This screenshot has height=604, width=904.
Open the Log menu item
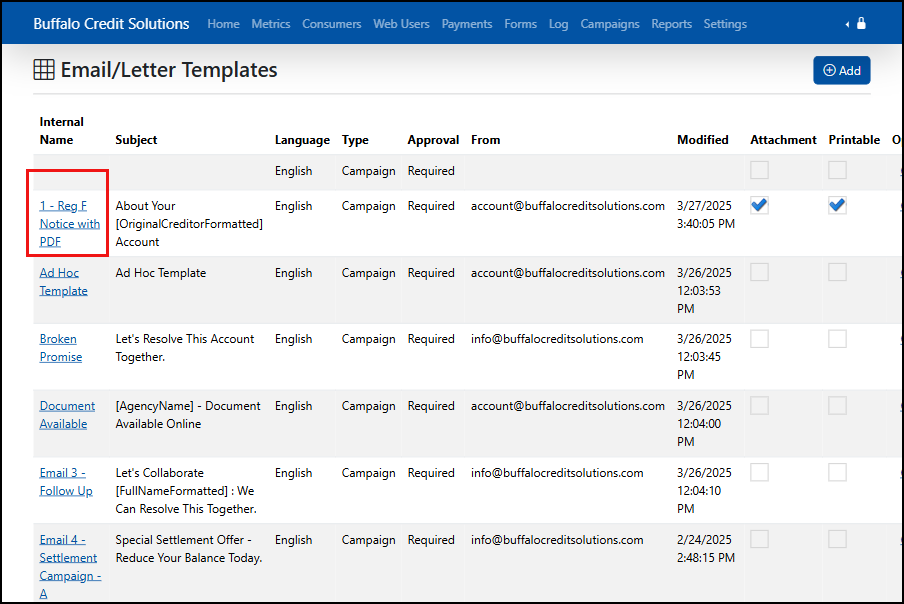558,24
